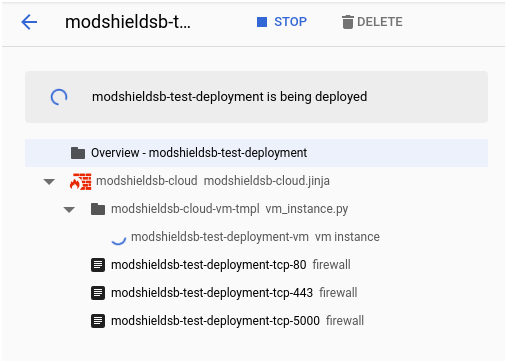The width and height of the screenshot is (507, 363).
Task: Select modshieldsb-test-deployment-vm instance item
Action: [255, 237]
